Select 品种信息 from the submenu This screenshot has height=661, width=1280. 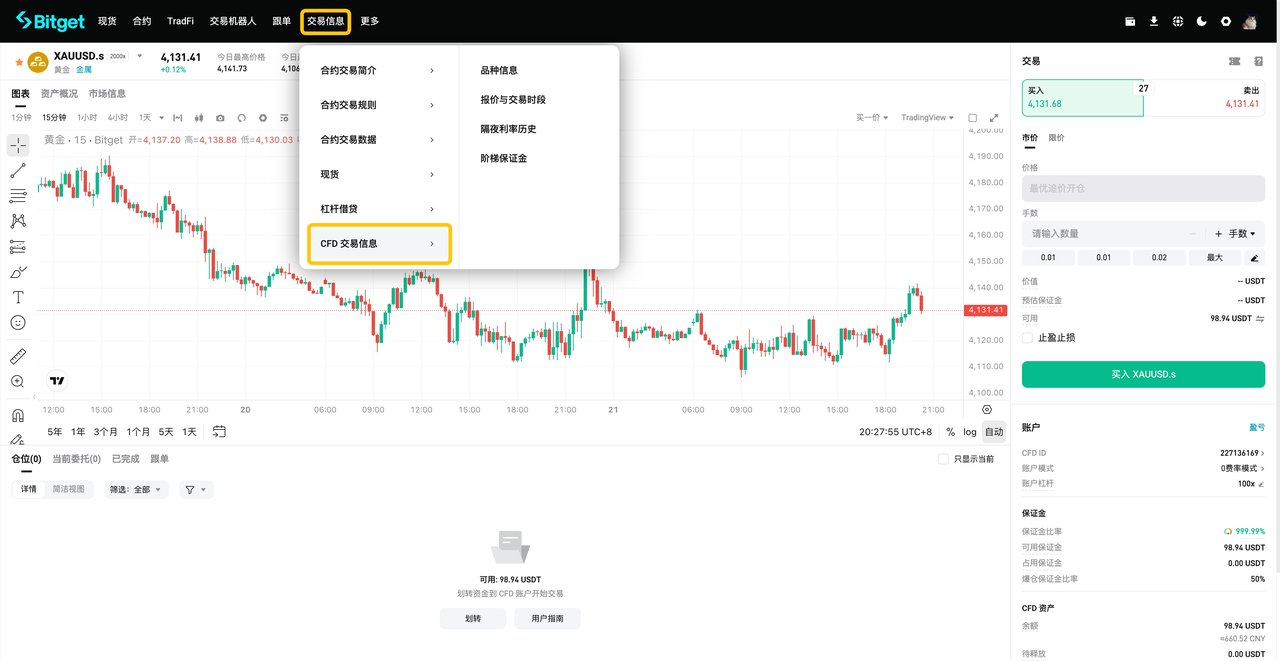coord(499,71)
